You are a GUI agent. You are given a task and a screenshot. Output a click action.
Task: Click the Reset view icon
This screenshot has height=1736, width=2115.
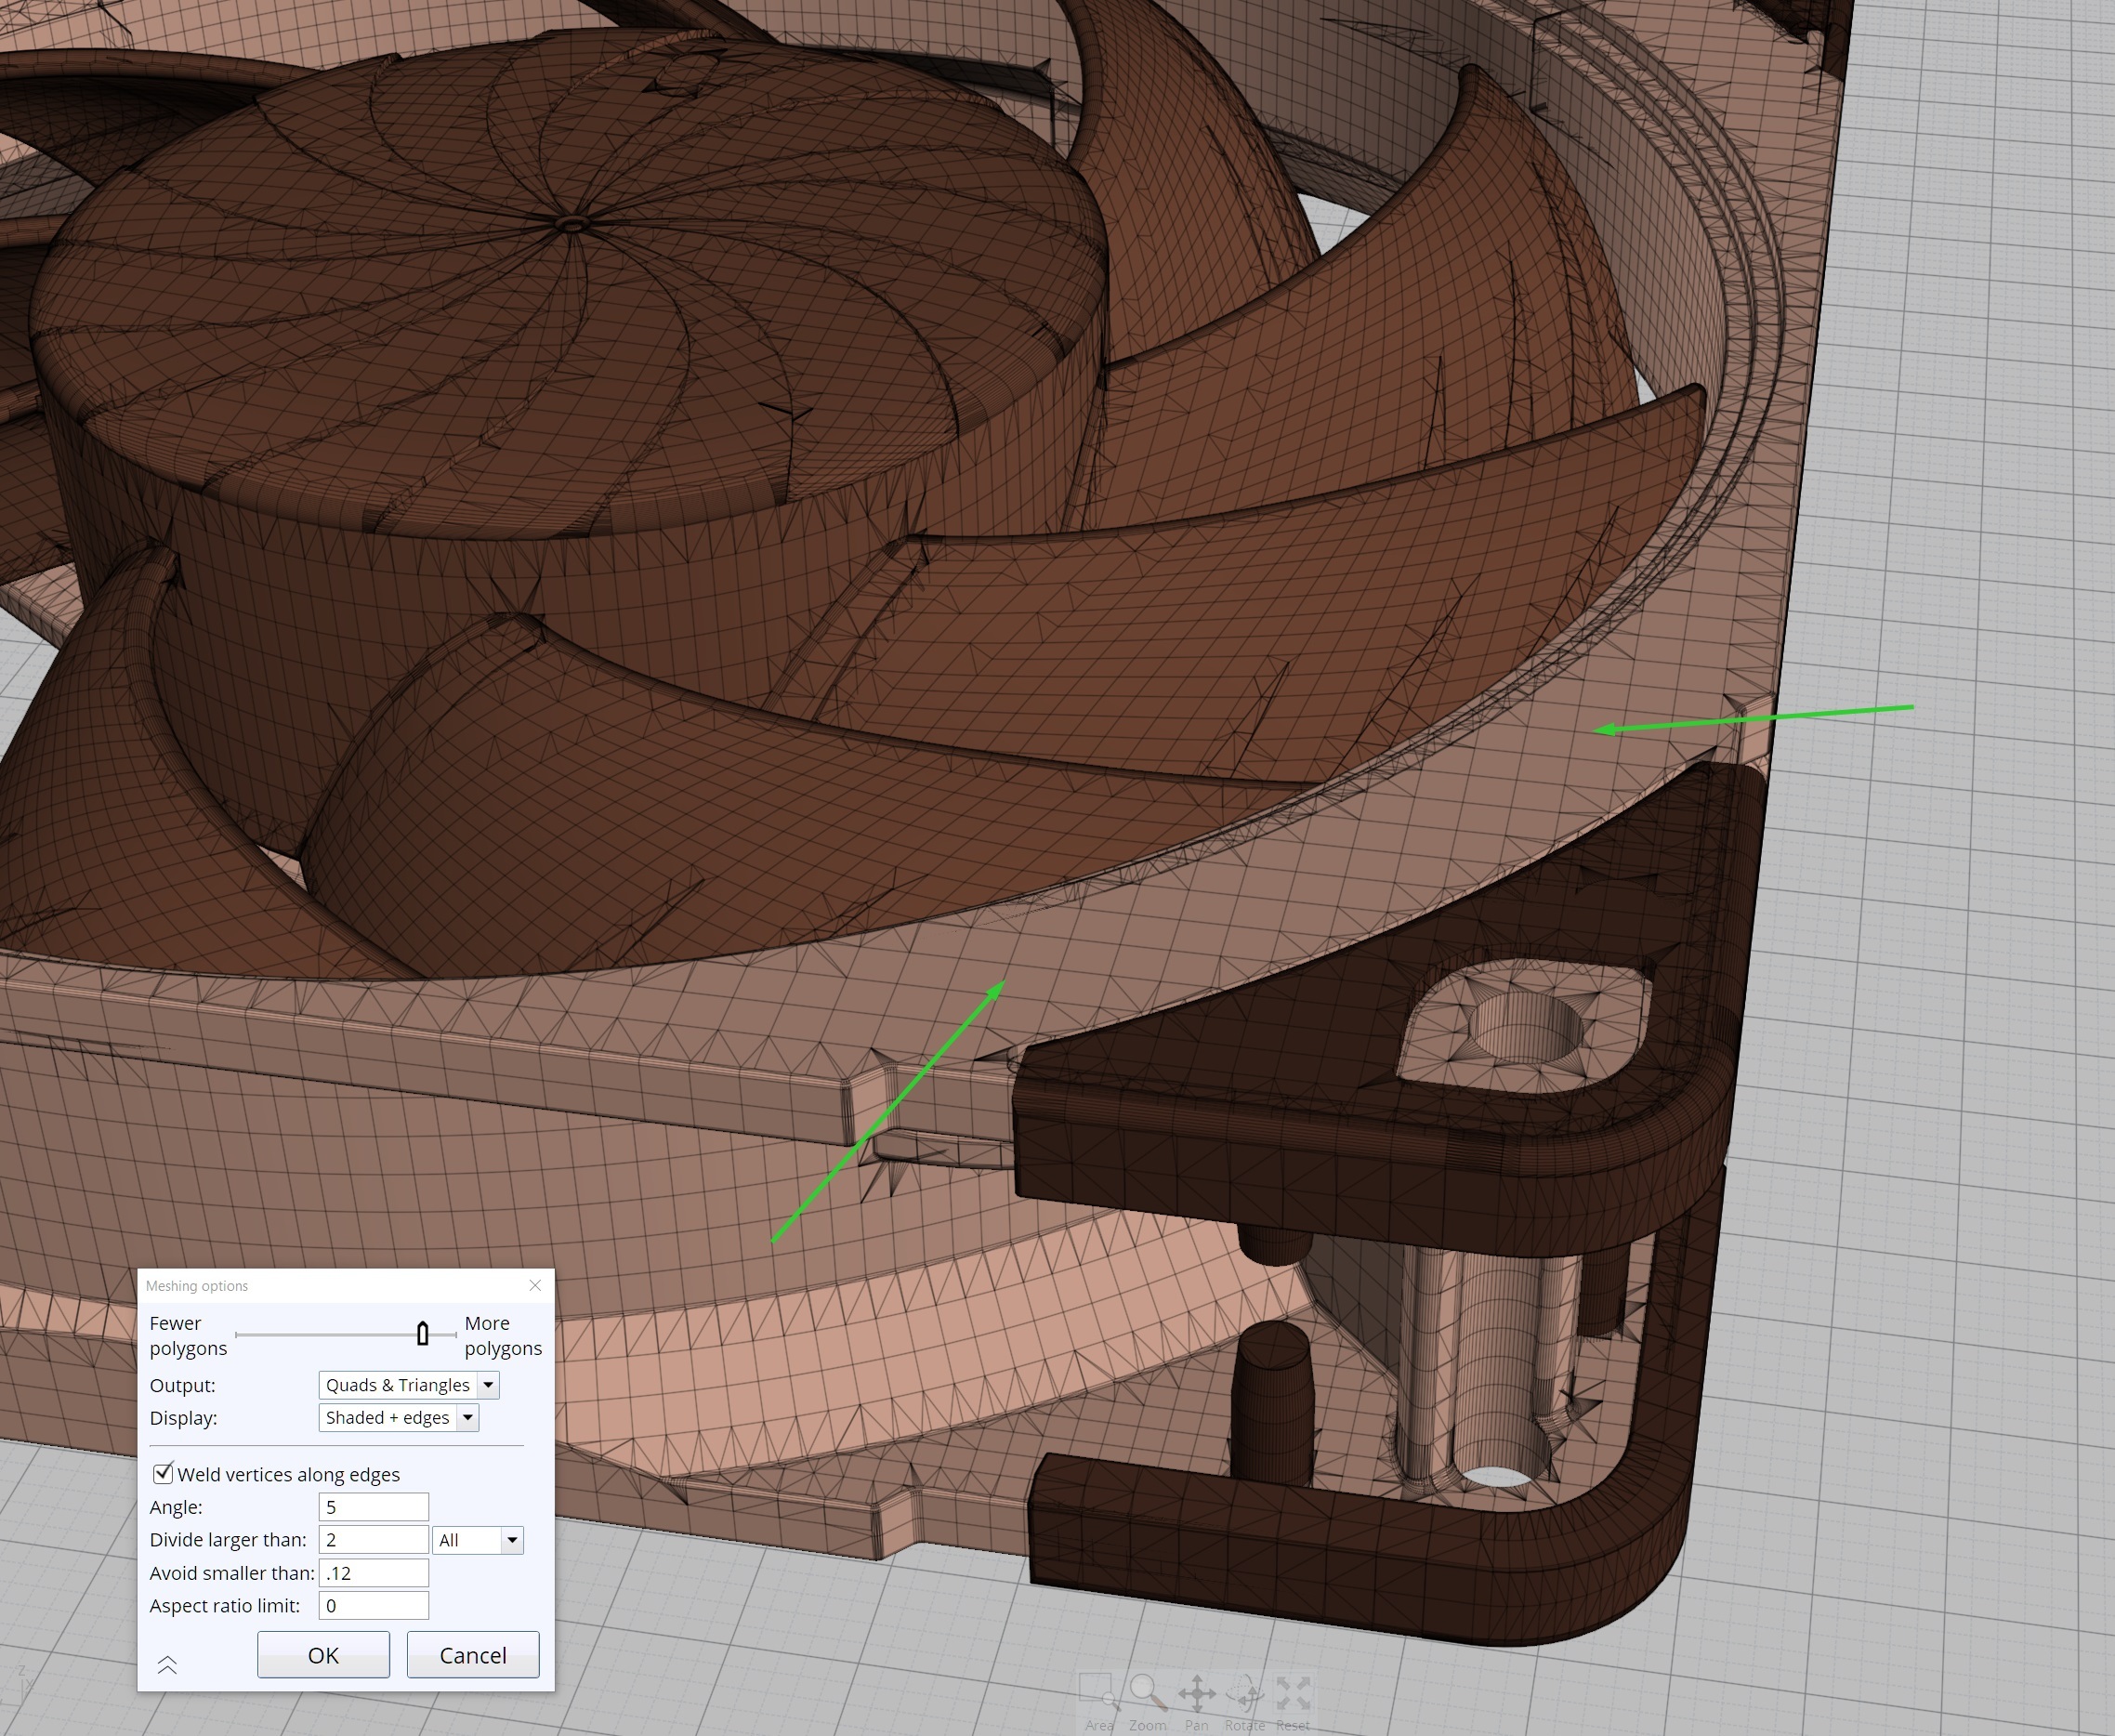[x=1293, y=1694]
